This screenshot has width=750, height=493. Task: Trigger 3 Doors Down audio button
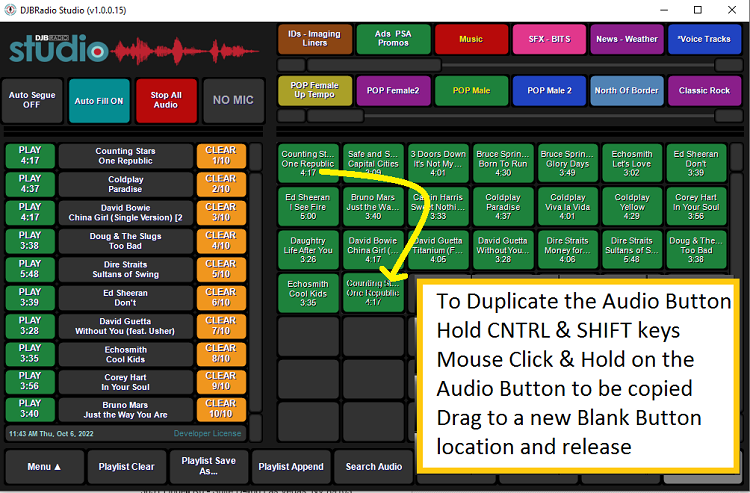click(438, 164)
